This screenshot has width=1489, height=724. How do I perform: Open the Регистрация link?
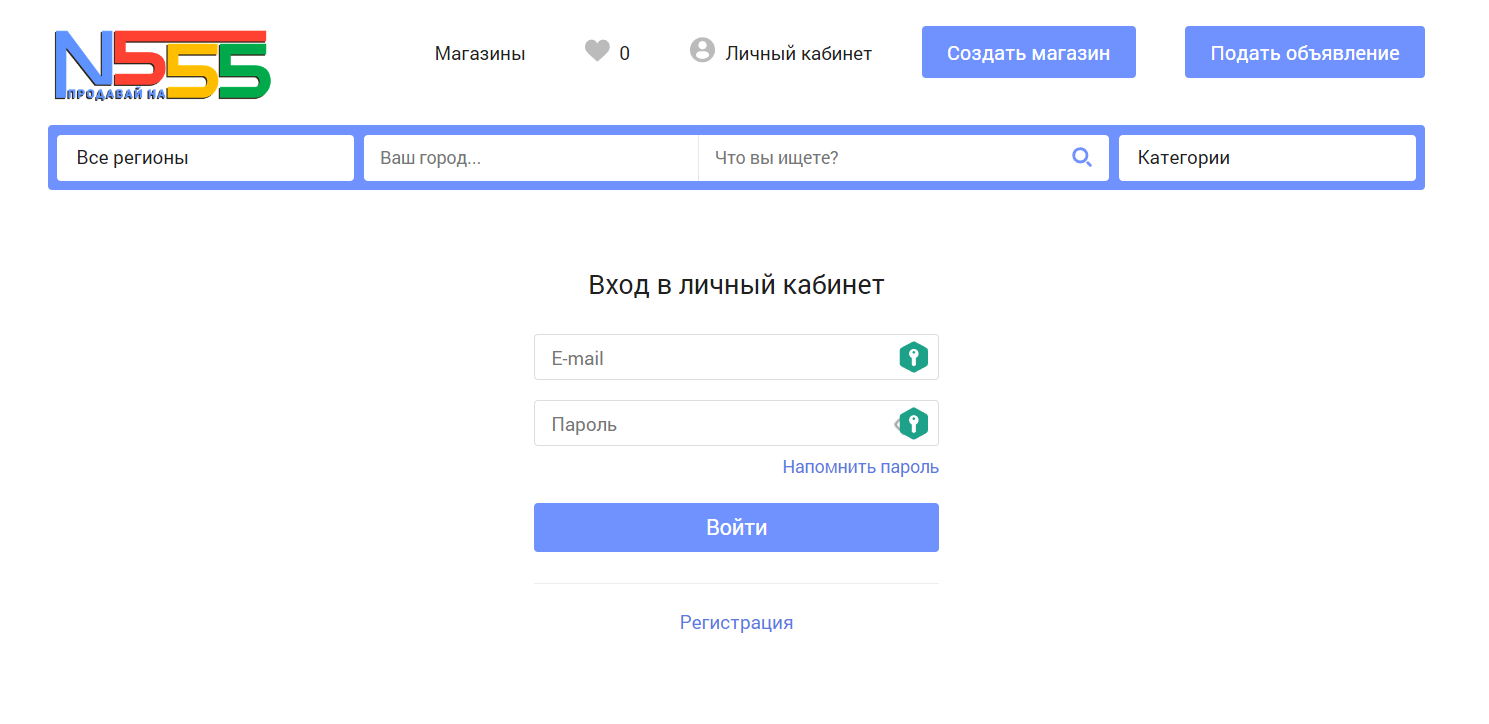[736, 623]
